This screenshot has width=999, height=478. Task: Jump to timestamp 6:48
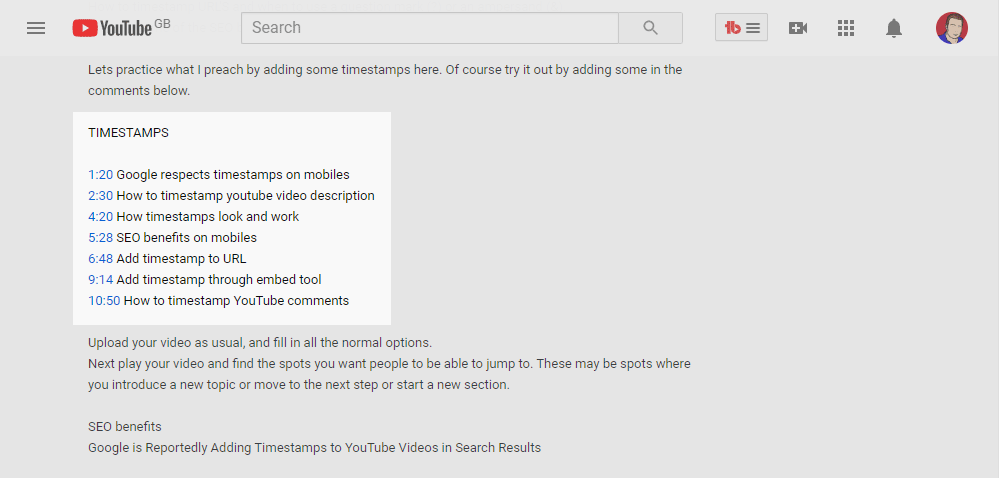click(101, 259)
